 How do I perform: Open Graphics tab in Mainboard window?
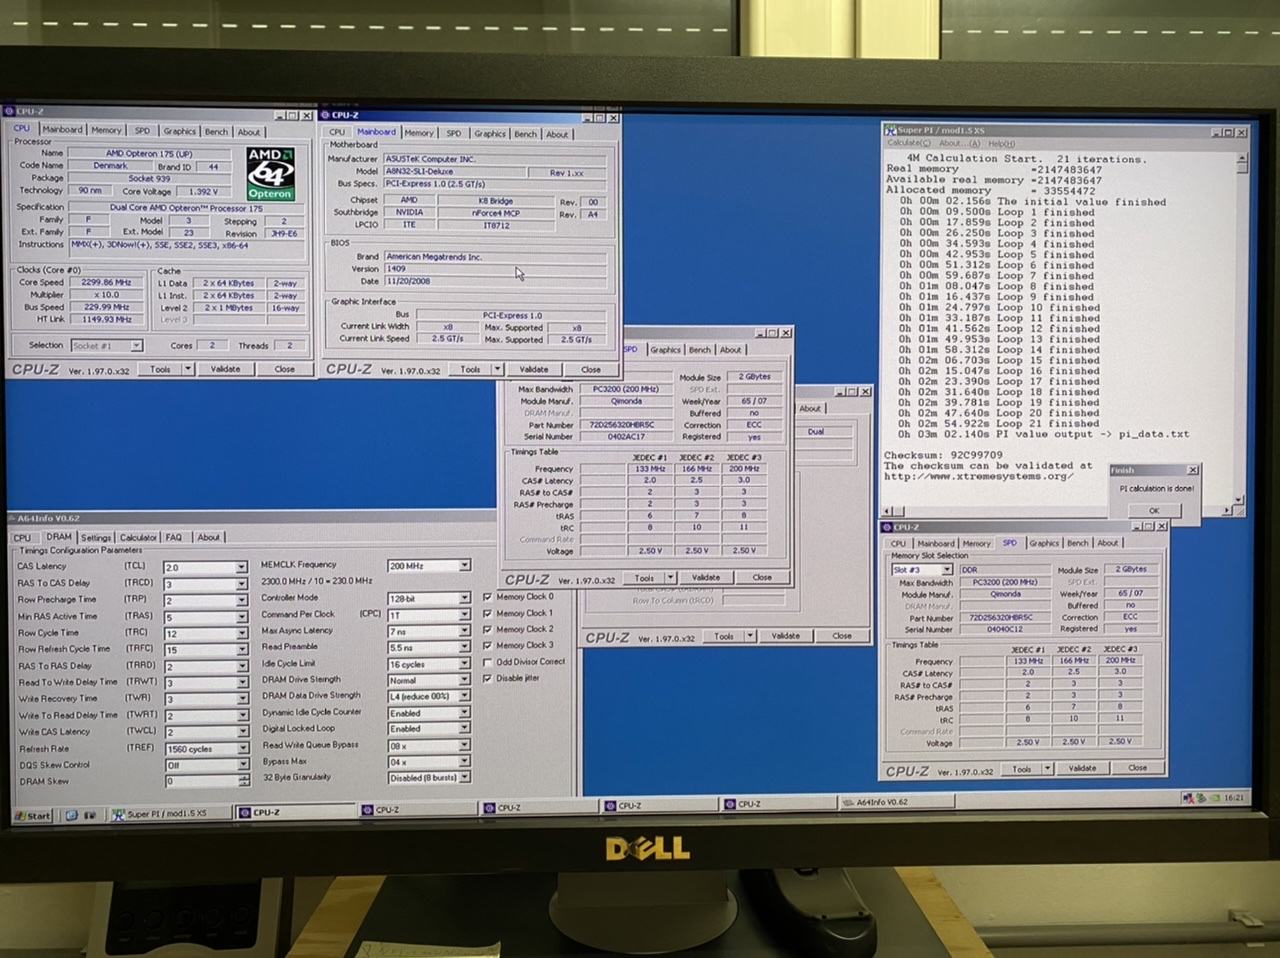[x=489, y=133]
